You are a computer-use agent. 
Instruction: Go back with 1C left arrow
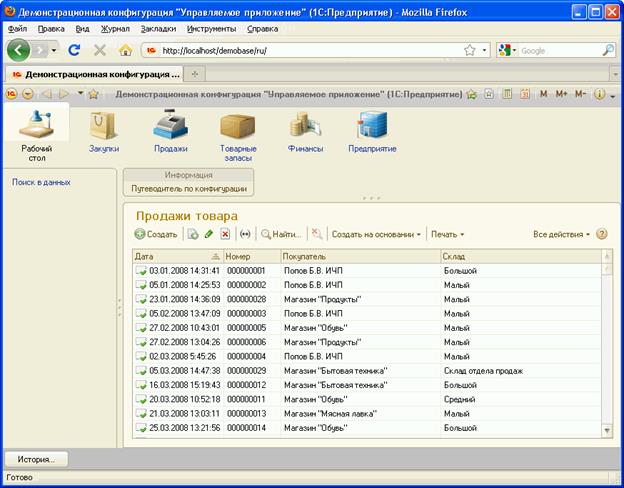(47, 94)
